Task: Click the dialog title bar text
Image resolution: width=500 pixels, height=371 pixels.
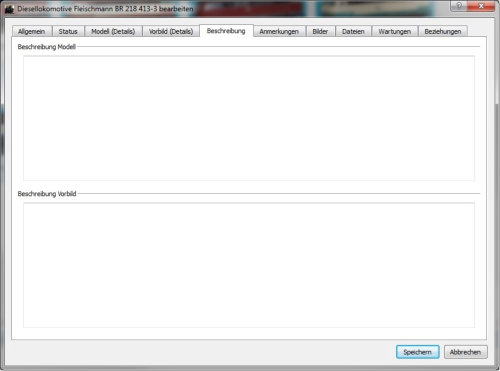Action: 105,9
